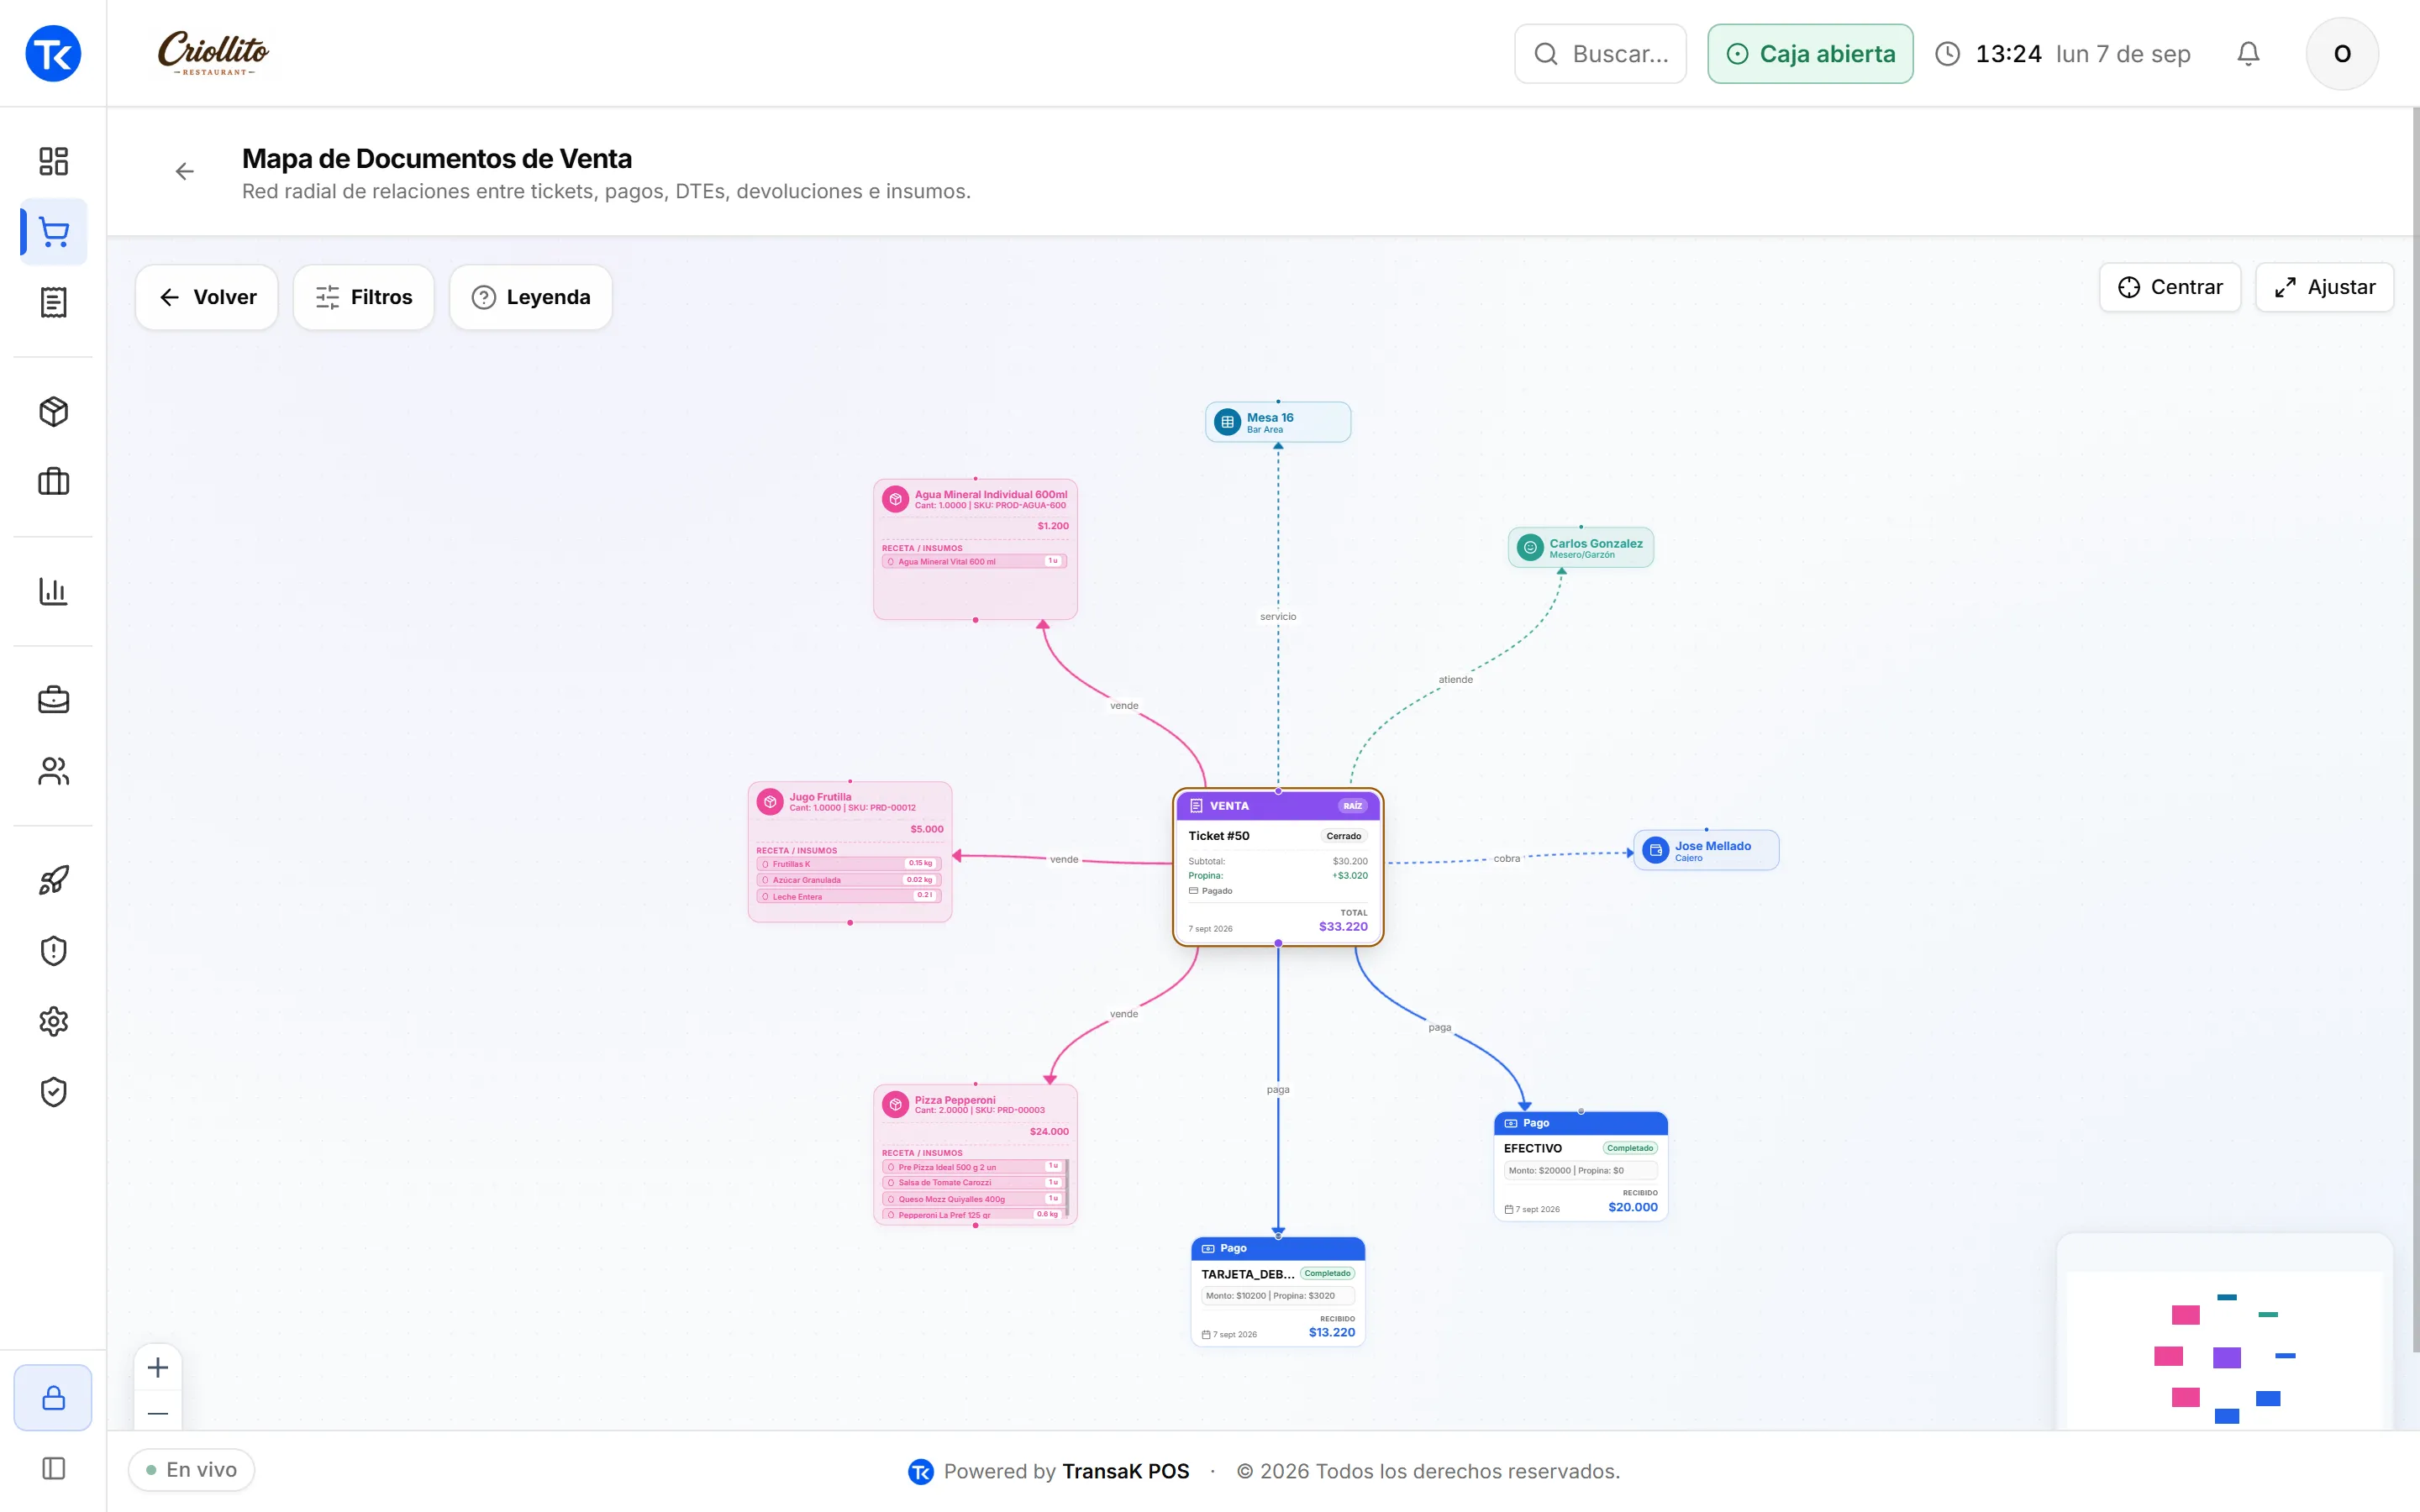Image resolution: width=2420 pixels, height=1512 pixels.
Task: Click the luggage inventory icon in sidebar
Action: coord(53,482)
